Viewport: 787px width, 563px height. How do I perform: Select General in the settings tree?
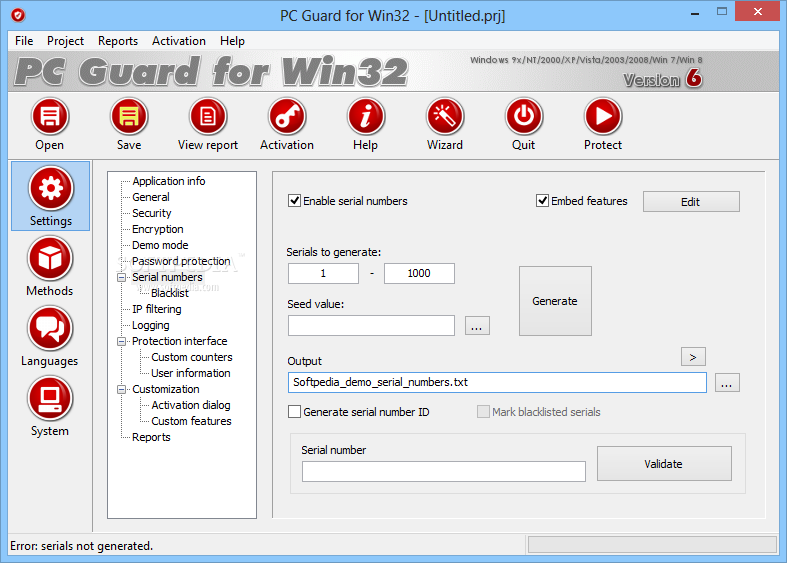click(x=151, y=197)
